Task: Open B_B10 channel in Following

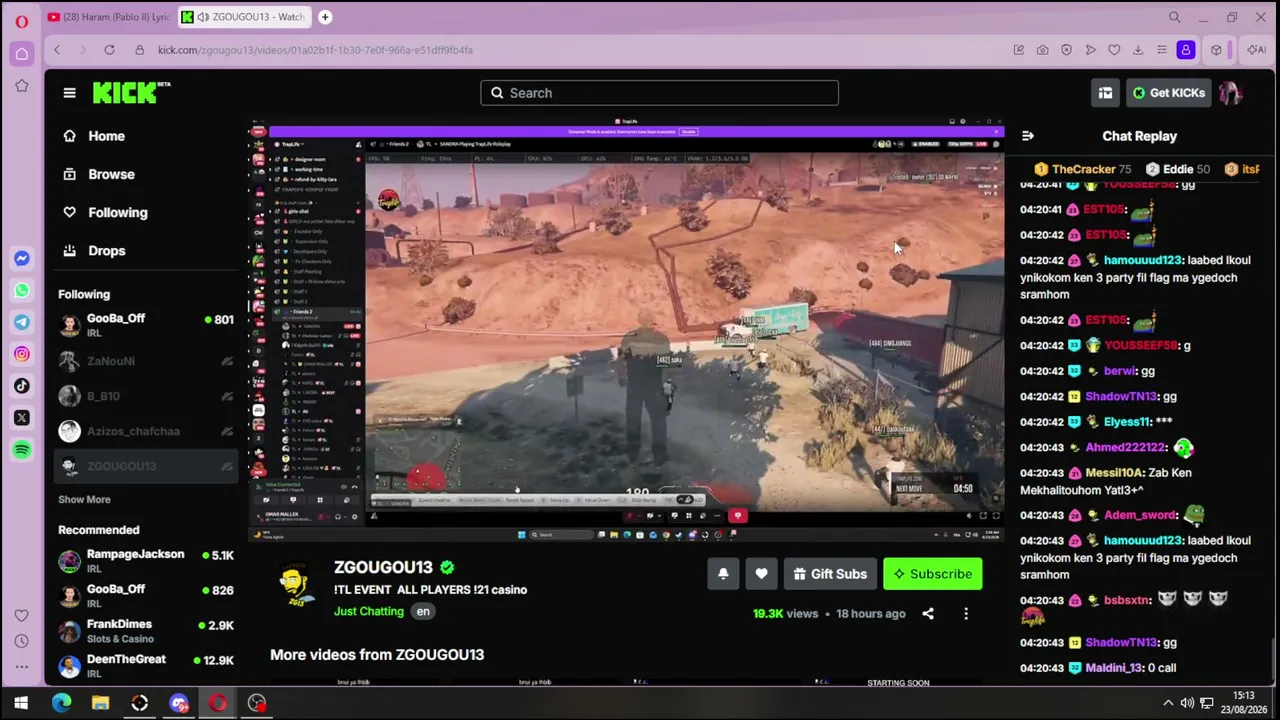Action: tap(145, 396)
